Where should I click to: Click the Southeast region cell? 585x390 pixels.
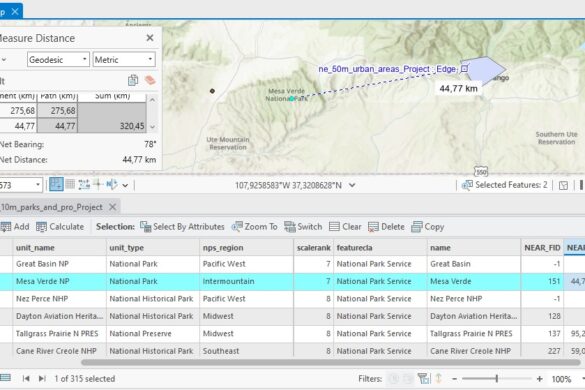pos(246,351)
